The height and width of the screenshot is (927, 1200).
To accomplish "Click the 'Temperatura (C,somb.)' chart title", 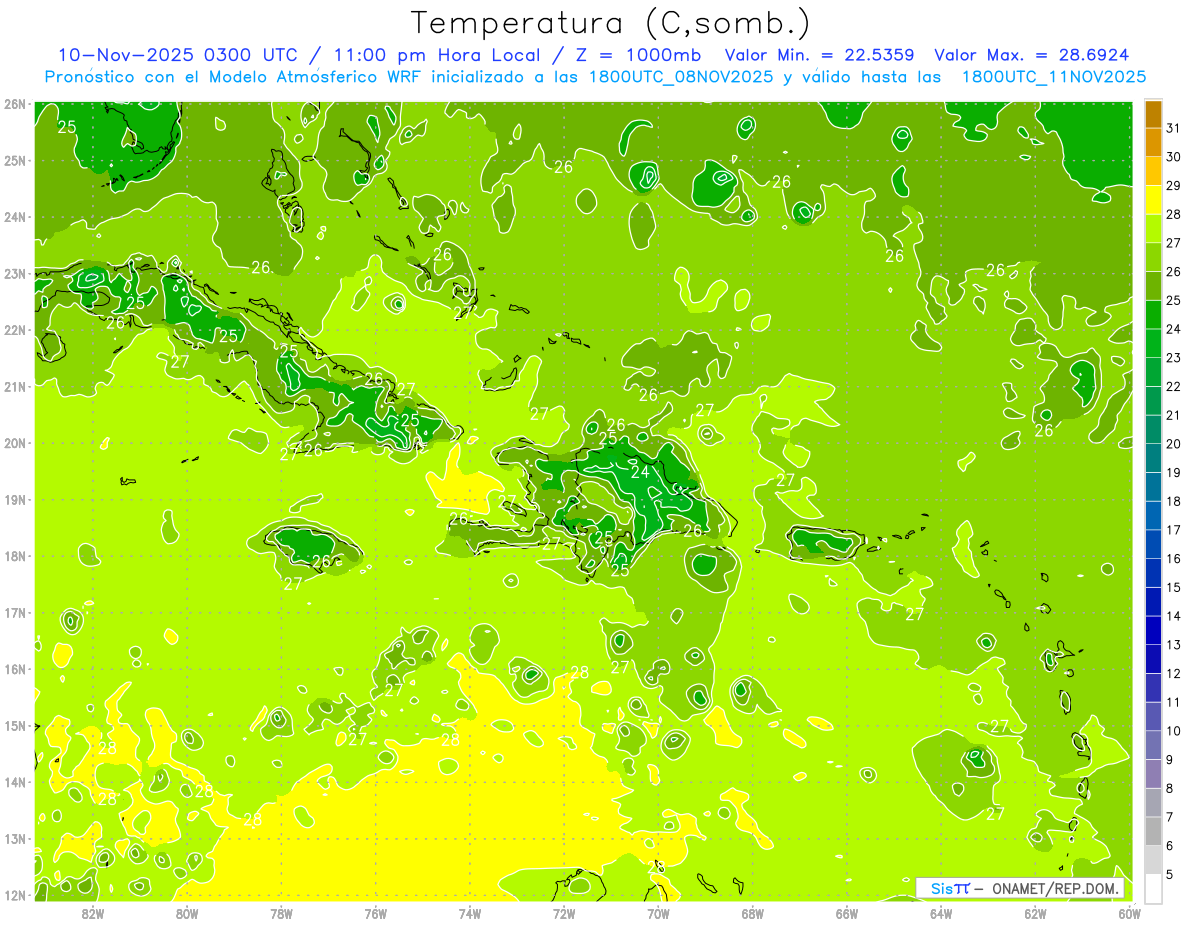I will [x=610, y=23].
